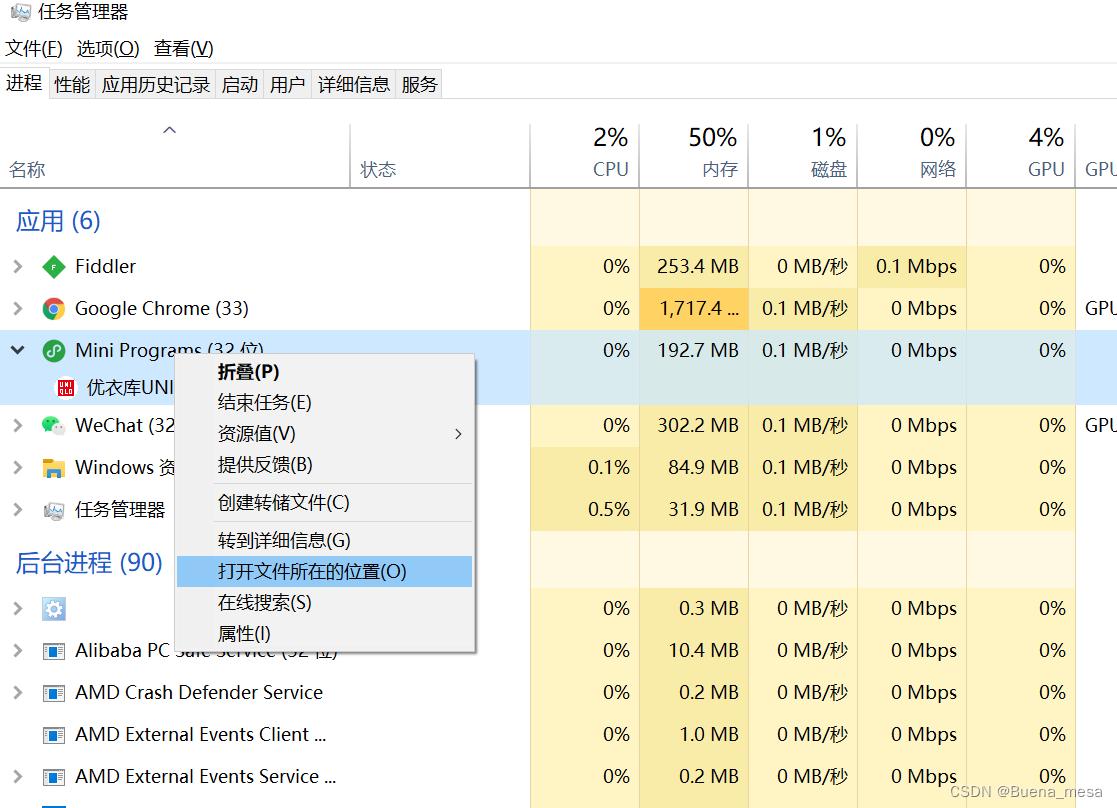Sort by the 内存 column header

(694, 156)
